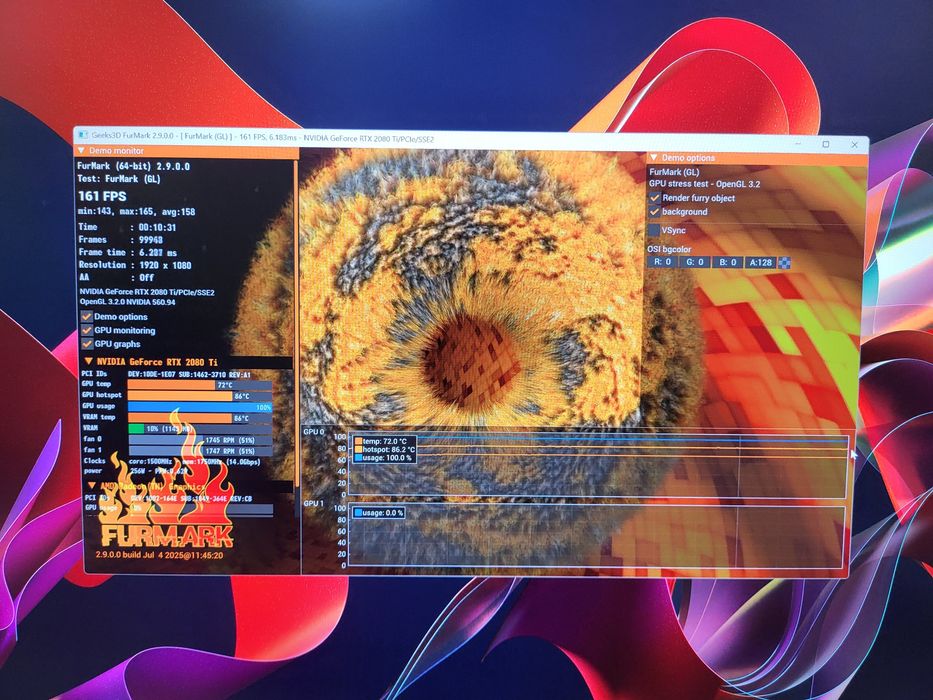This screenshot has width=933, height=700.
Task: Click the PCI IDs DEV:10DE-1E07 row
Action: [165, 374]
